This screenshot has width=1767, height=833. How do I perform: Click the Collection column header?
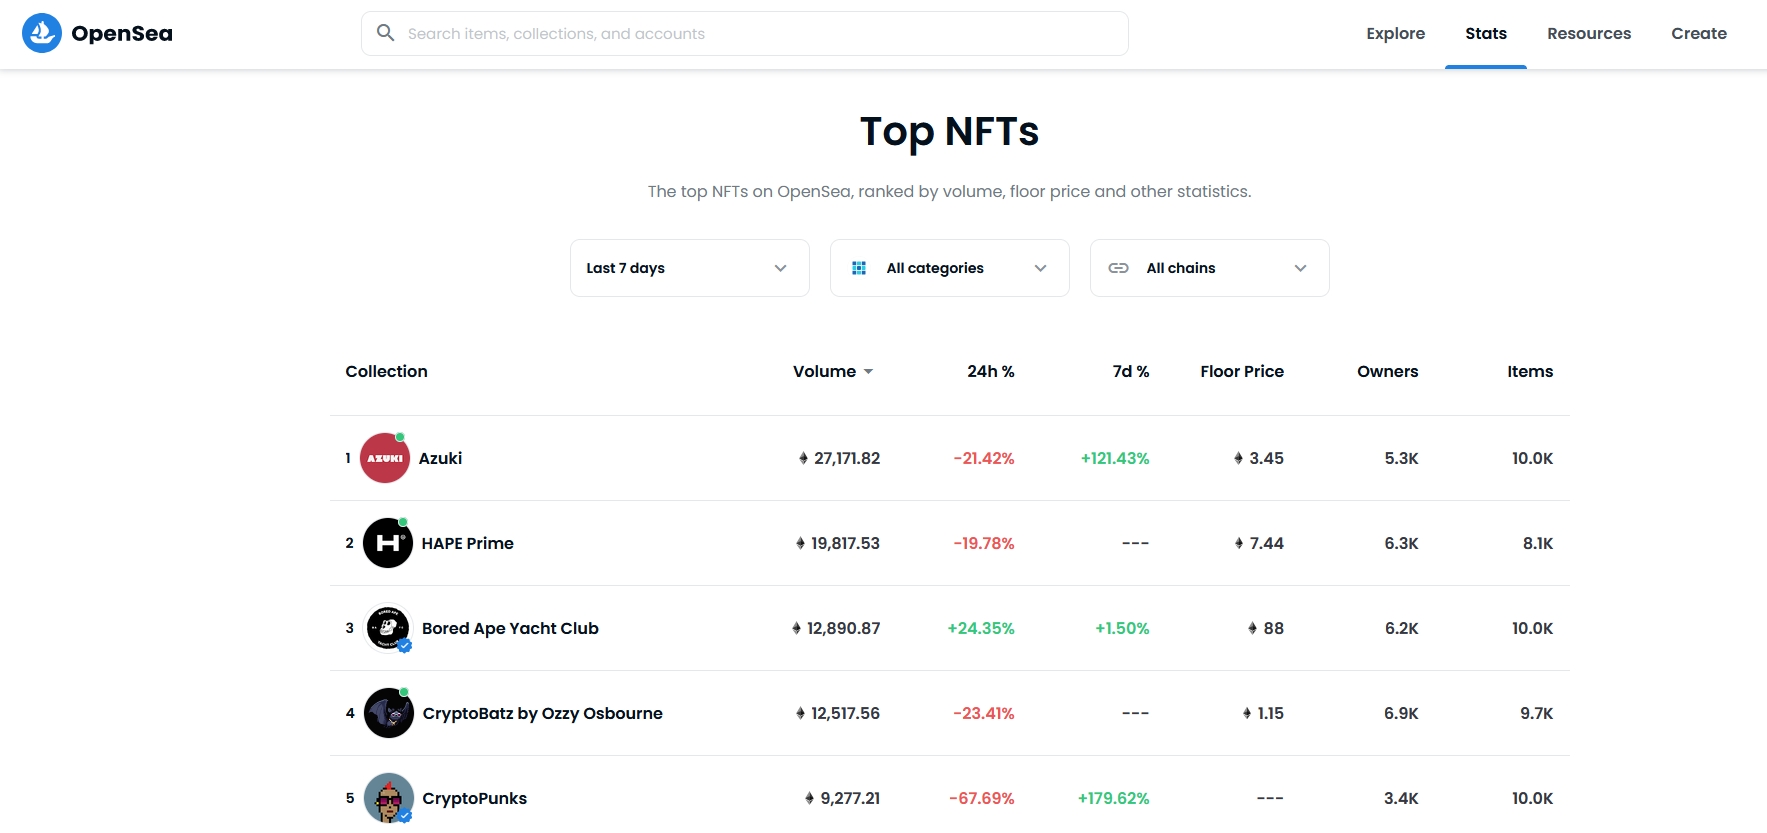tap(386, 371)
